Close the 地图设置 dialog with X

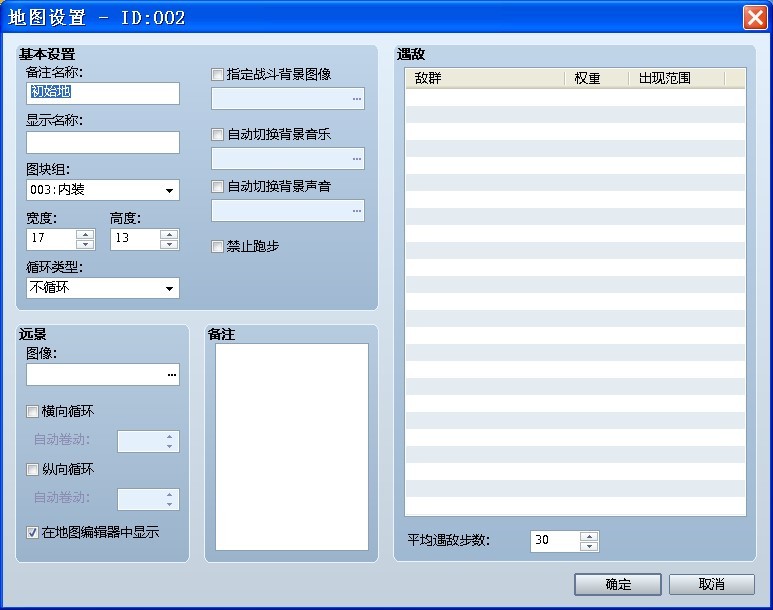pyautogui.click(x=755, y=18)
